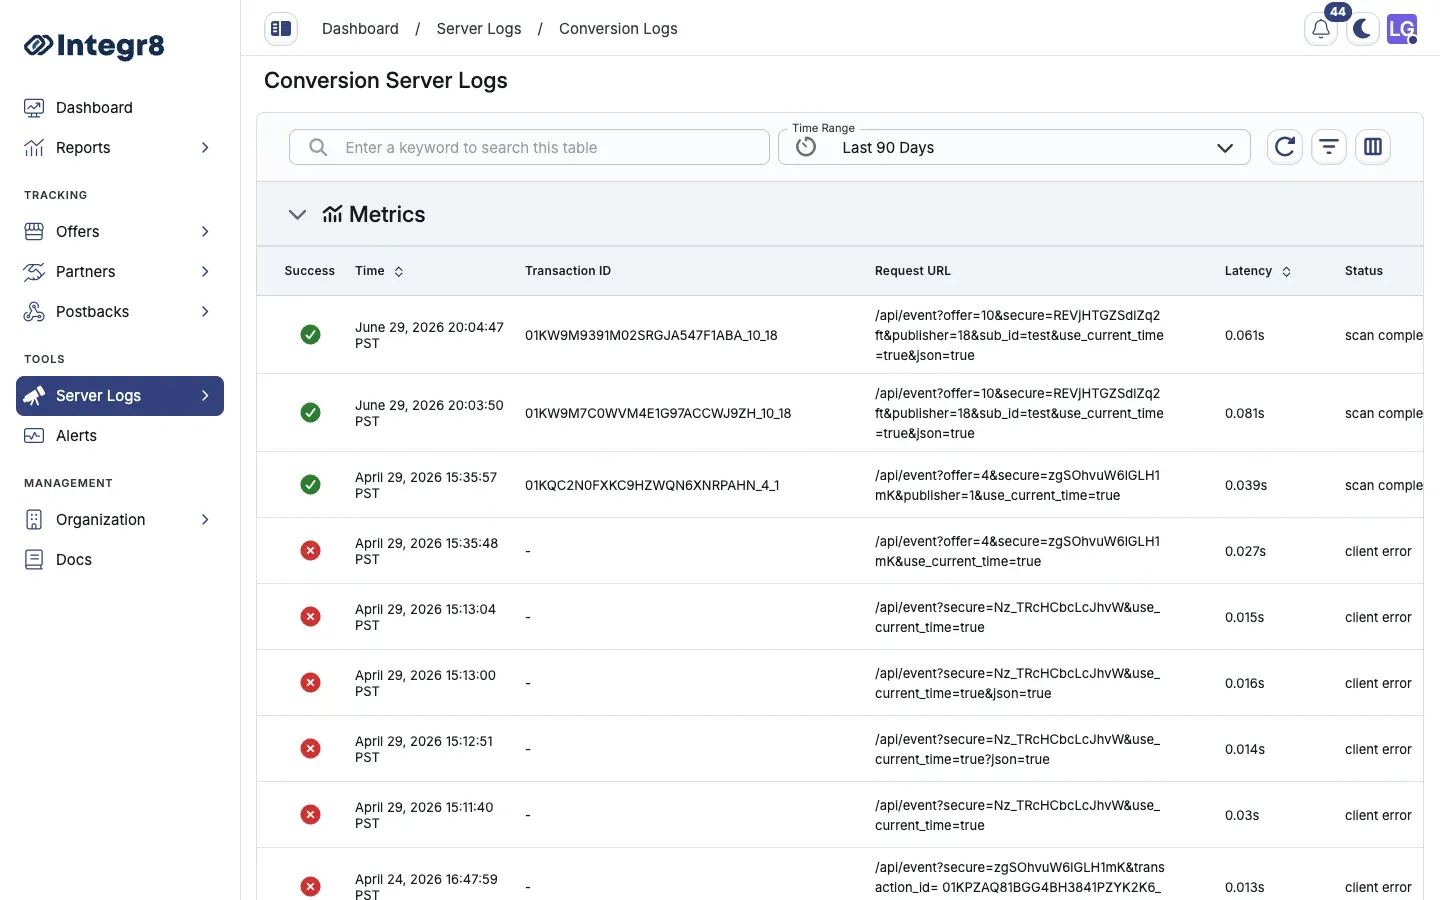Click the error icon for April 24 row

[311, 886]
